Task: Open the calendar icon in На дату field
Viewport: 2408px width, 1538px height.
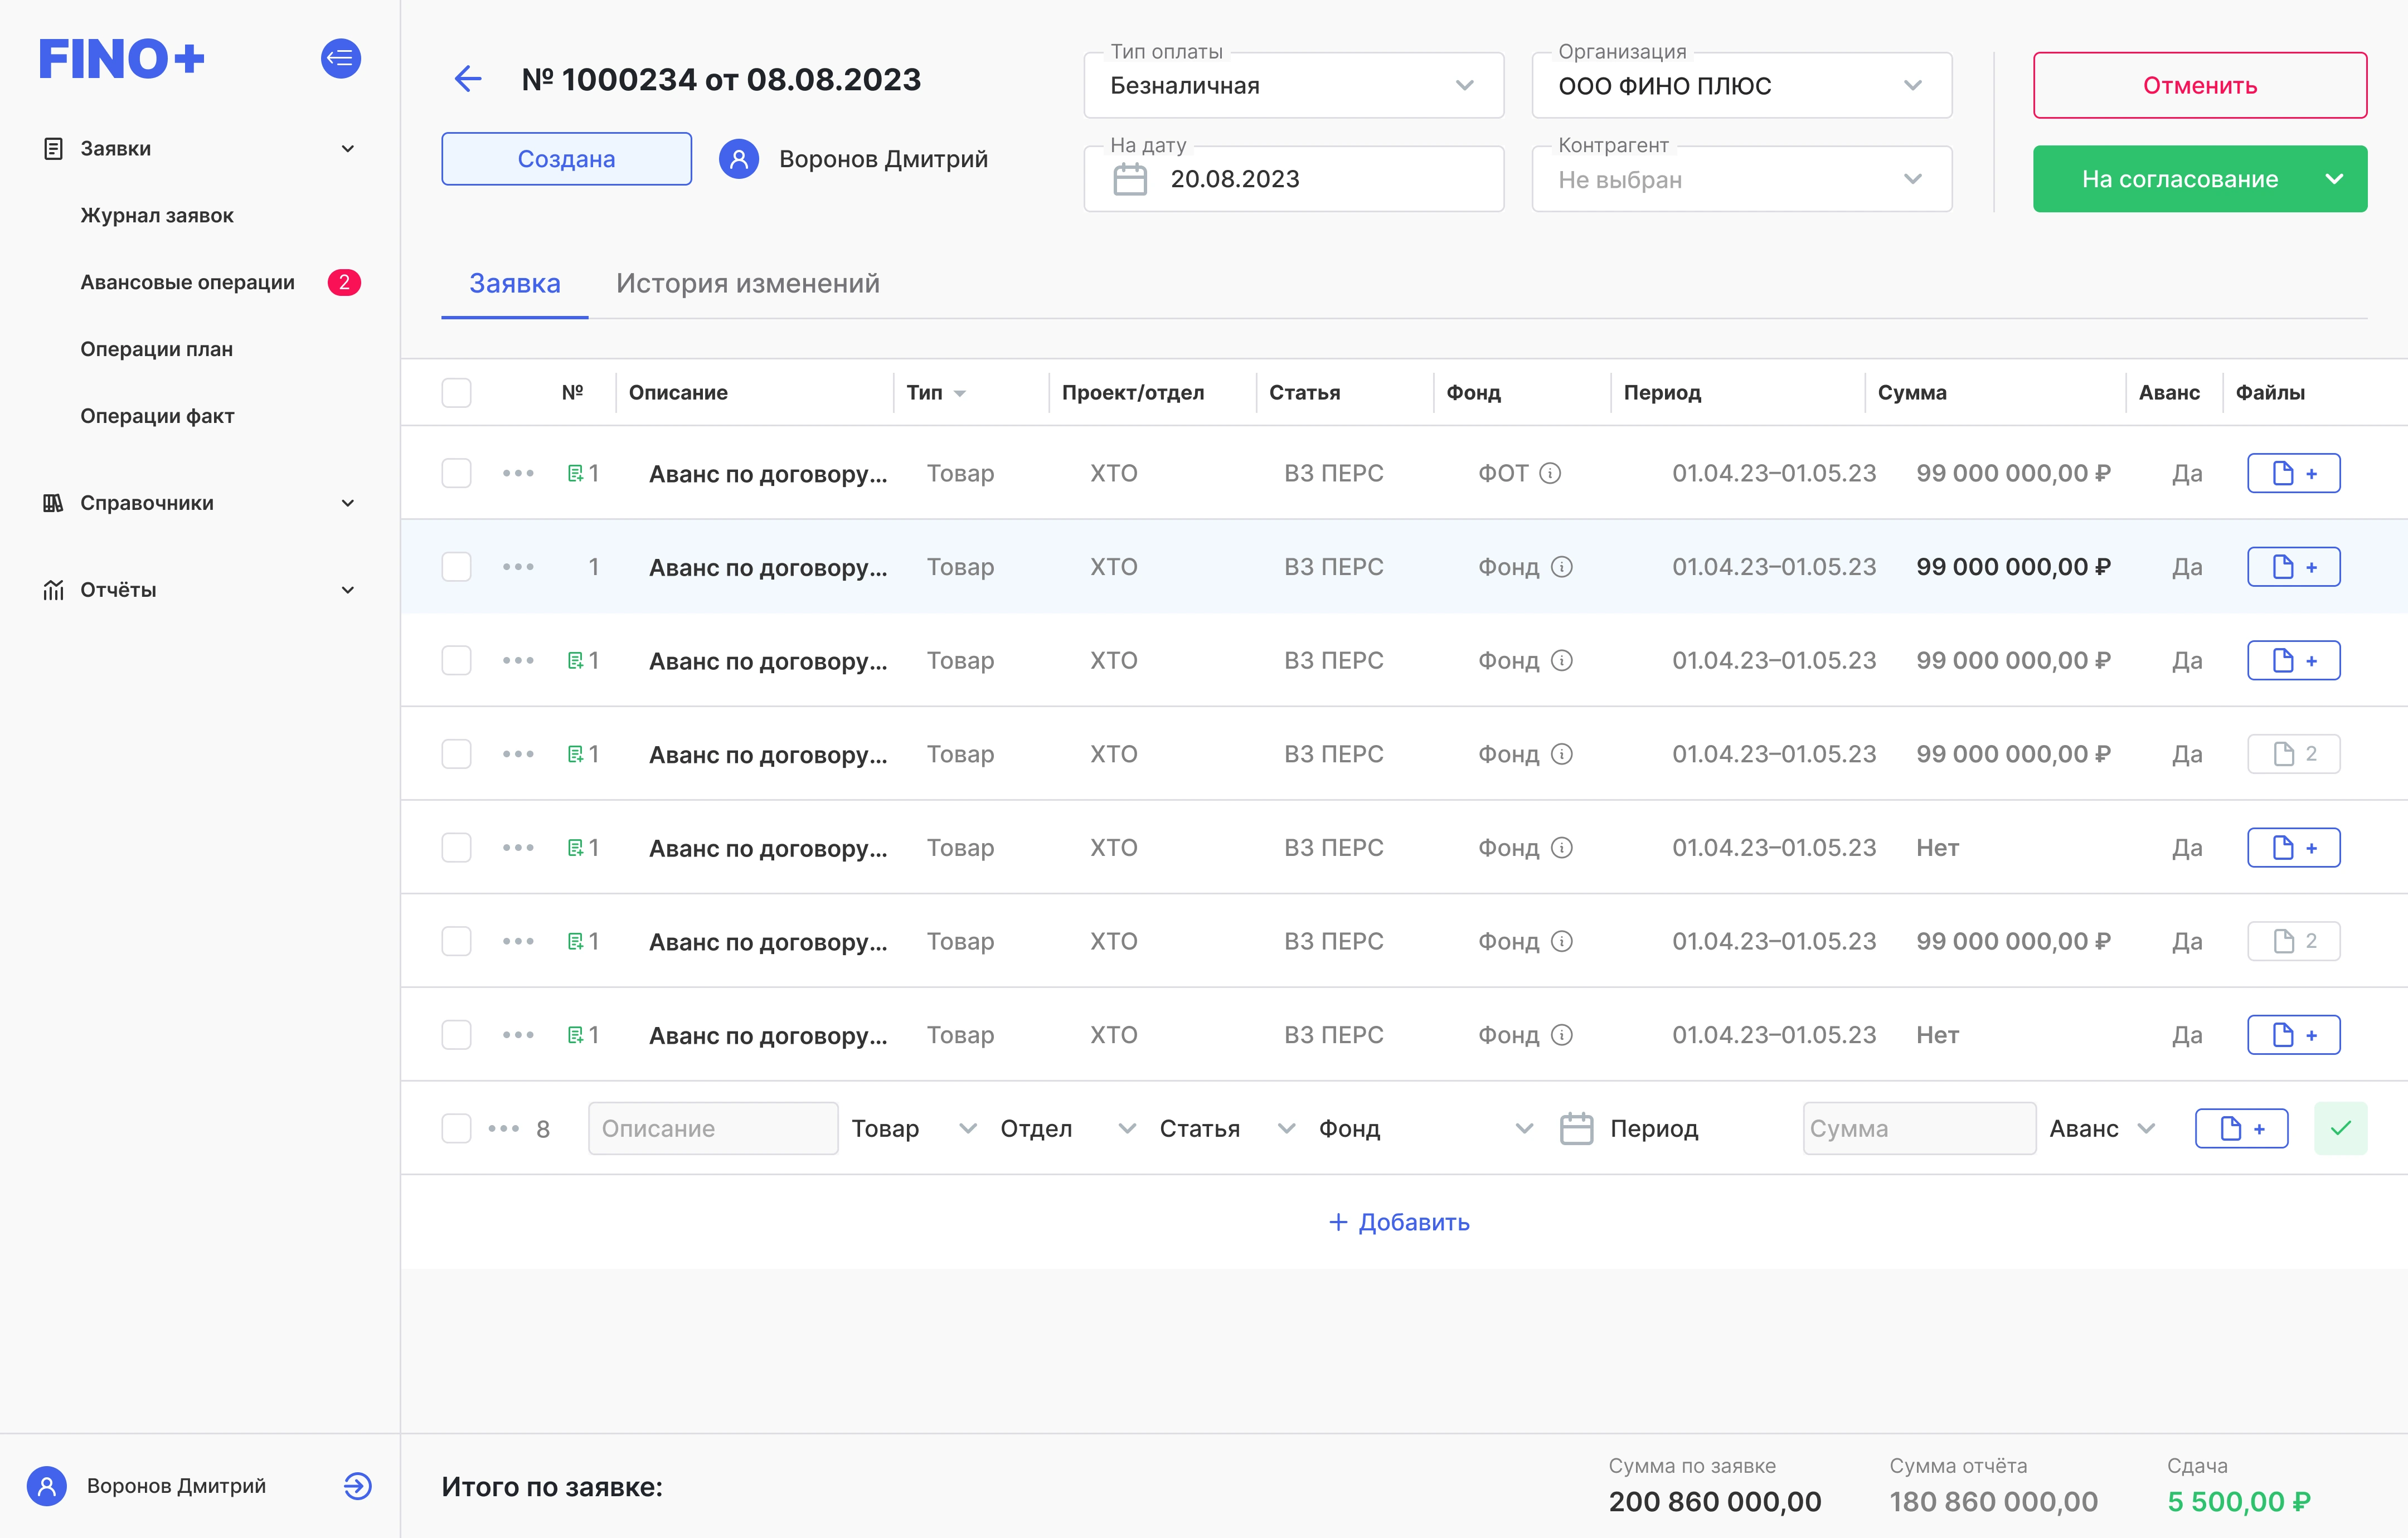Action: pyautogui.click(x=1130, y=180)
